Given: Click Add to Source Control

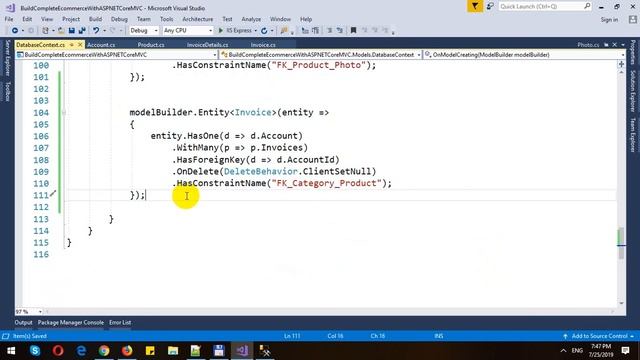Looking at the screenshot, I should pyautogui.click(x=598, y=336).
